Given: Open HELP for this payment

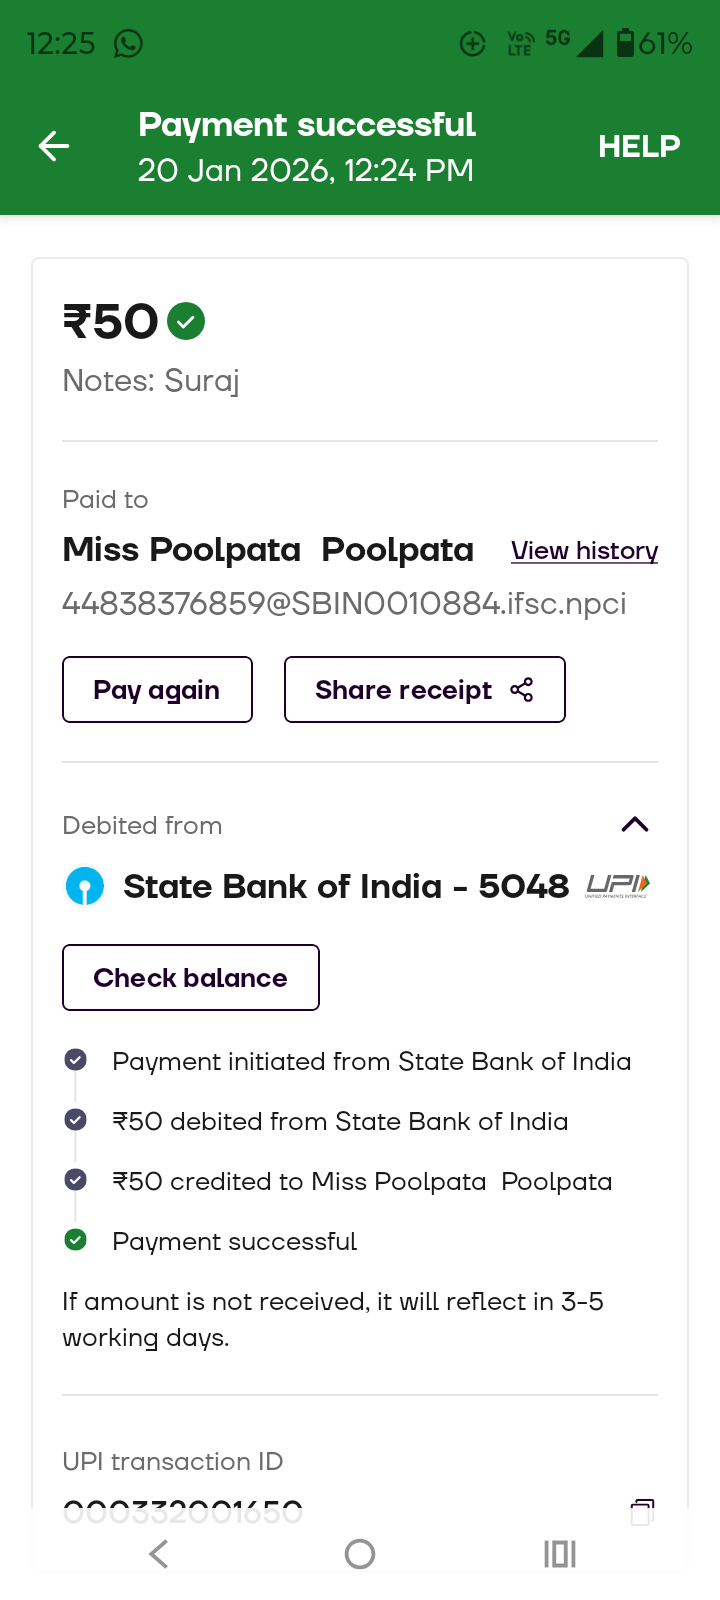Looking at the screenshot, I should click(639, 147).
